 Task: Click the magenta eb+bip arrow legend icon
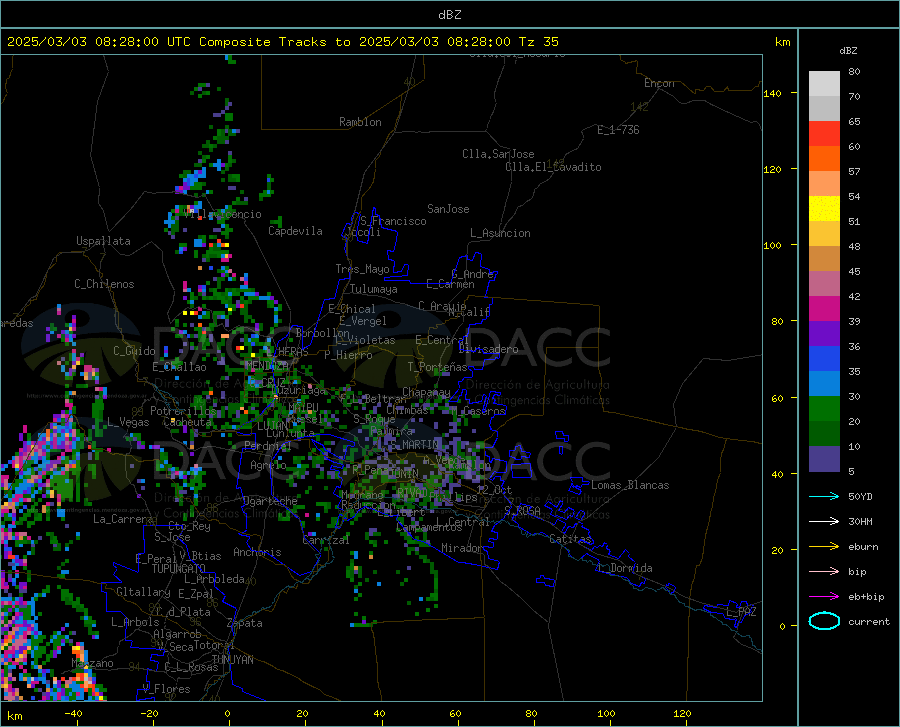point(824,597)
